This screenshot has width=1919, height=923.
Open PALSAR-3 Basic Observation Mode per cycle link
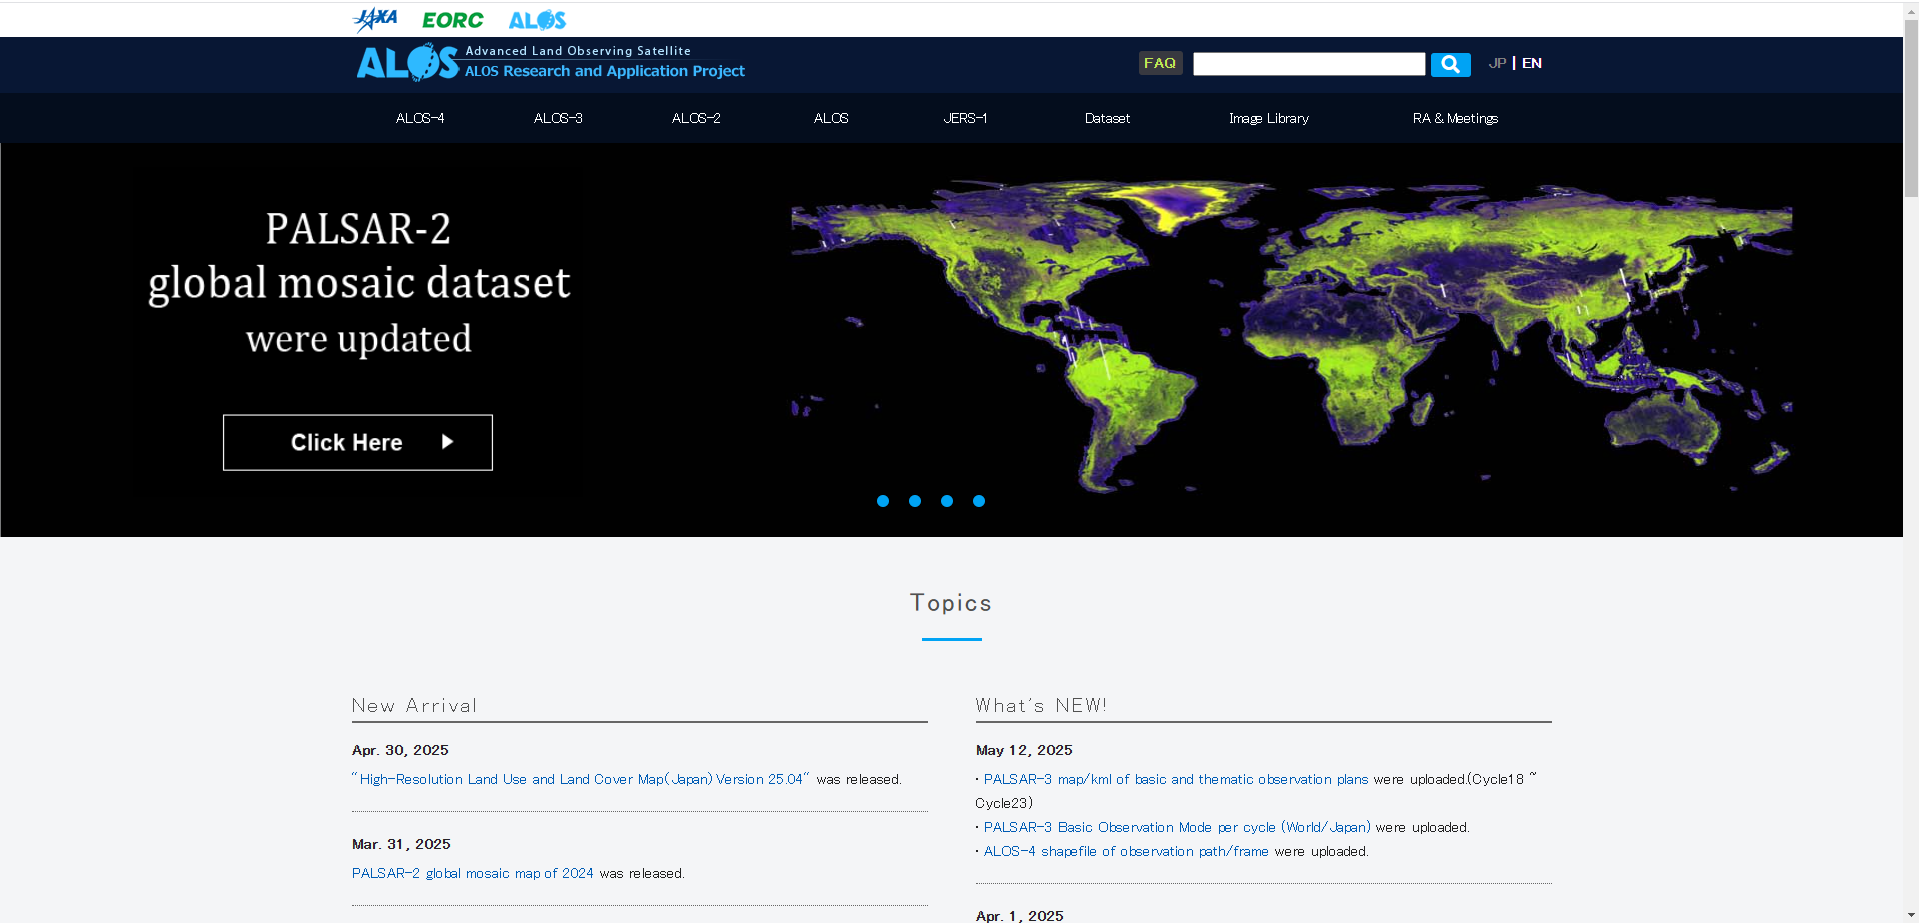1177,827
